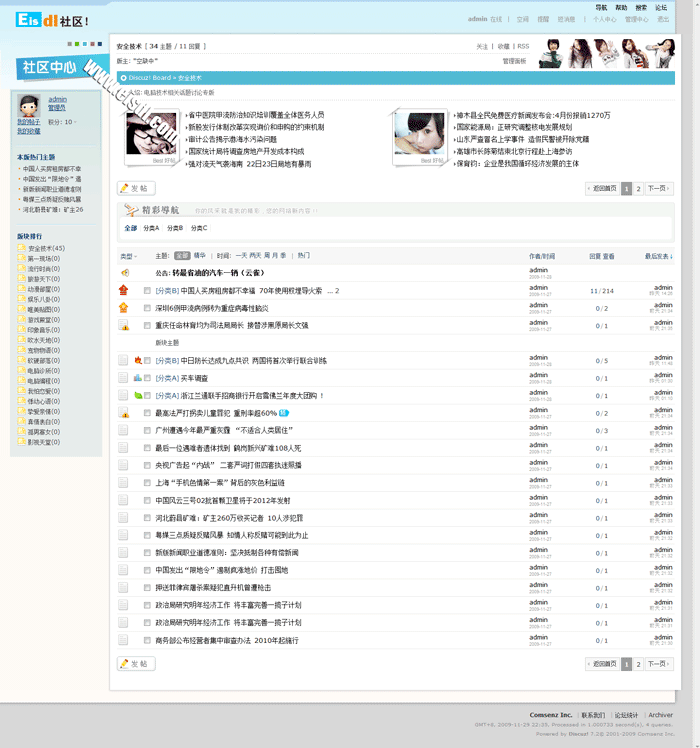Open the announcement 转最省油的汽车一辆（云雀）
This screenshot has width=700, height=748.
pos(218,273)
